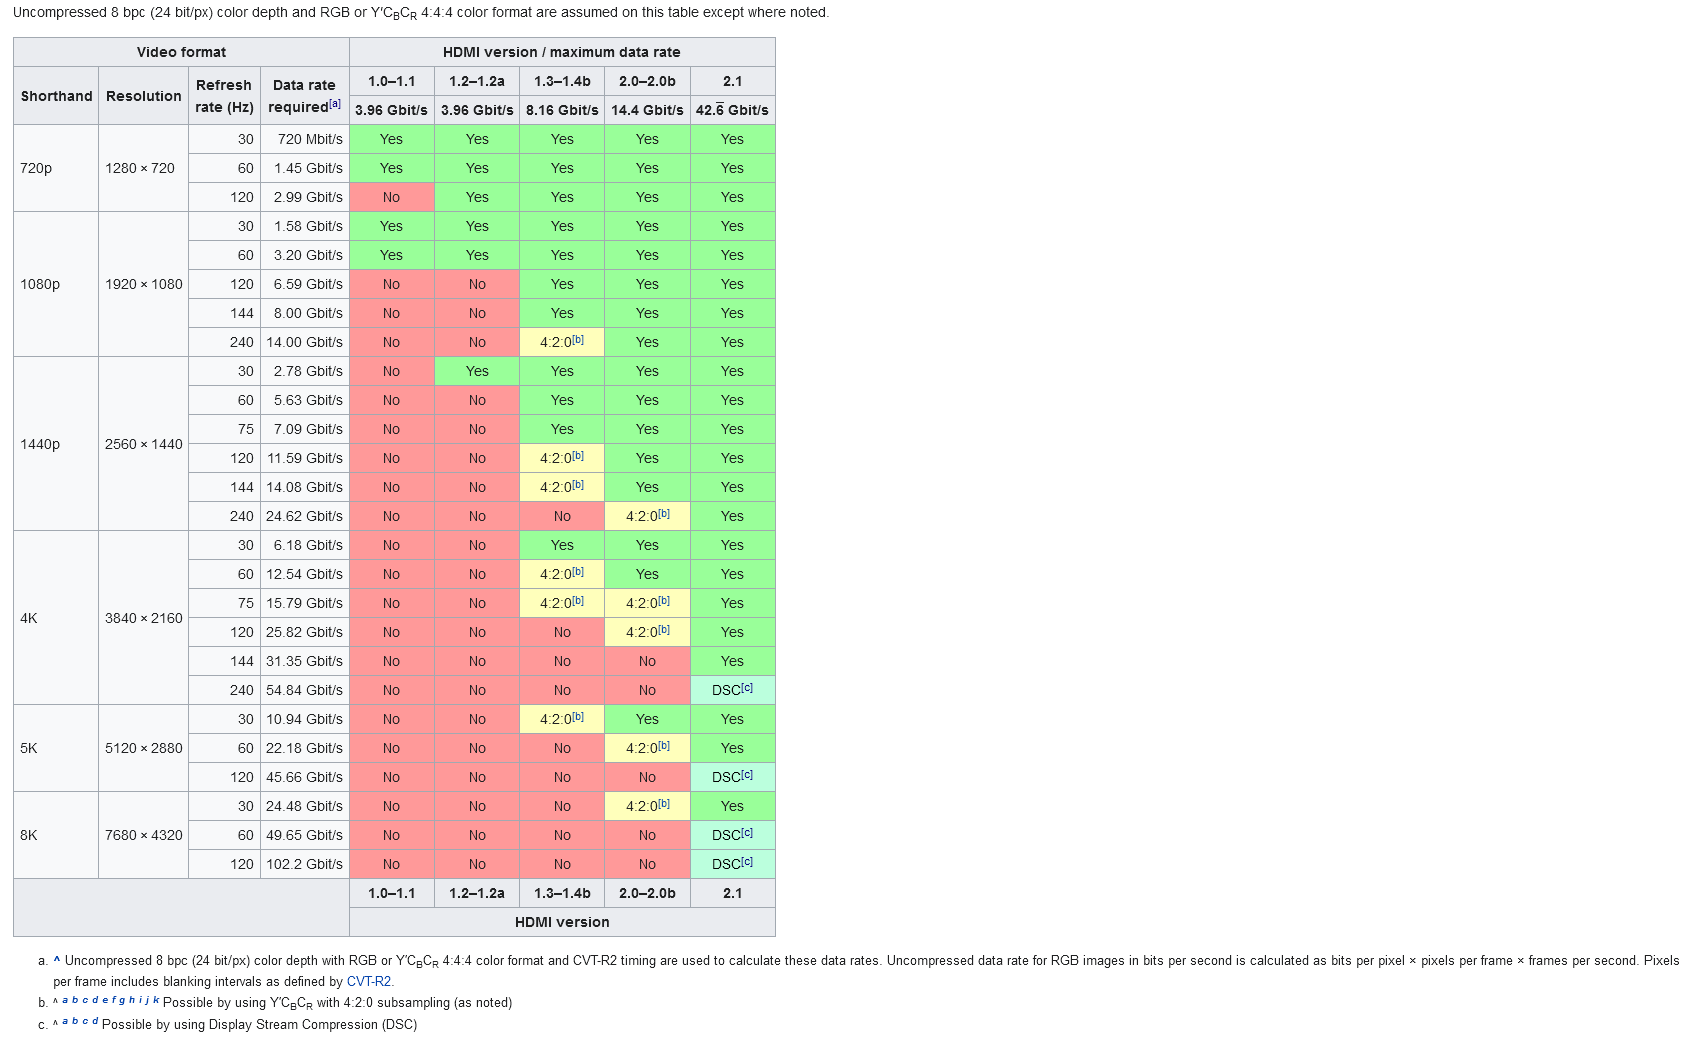This screenshot has width=1693, height=1040.
Task: Click [b] note in 8K 30 Hz row
Action: [664, 804]
